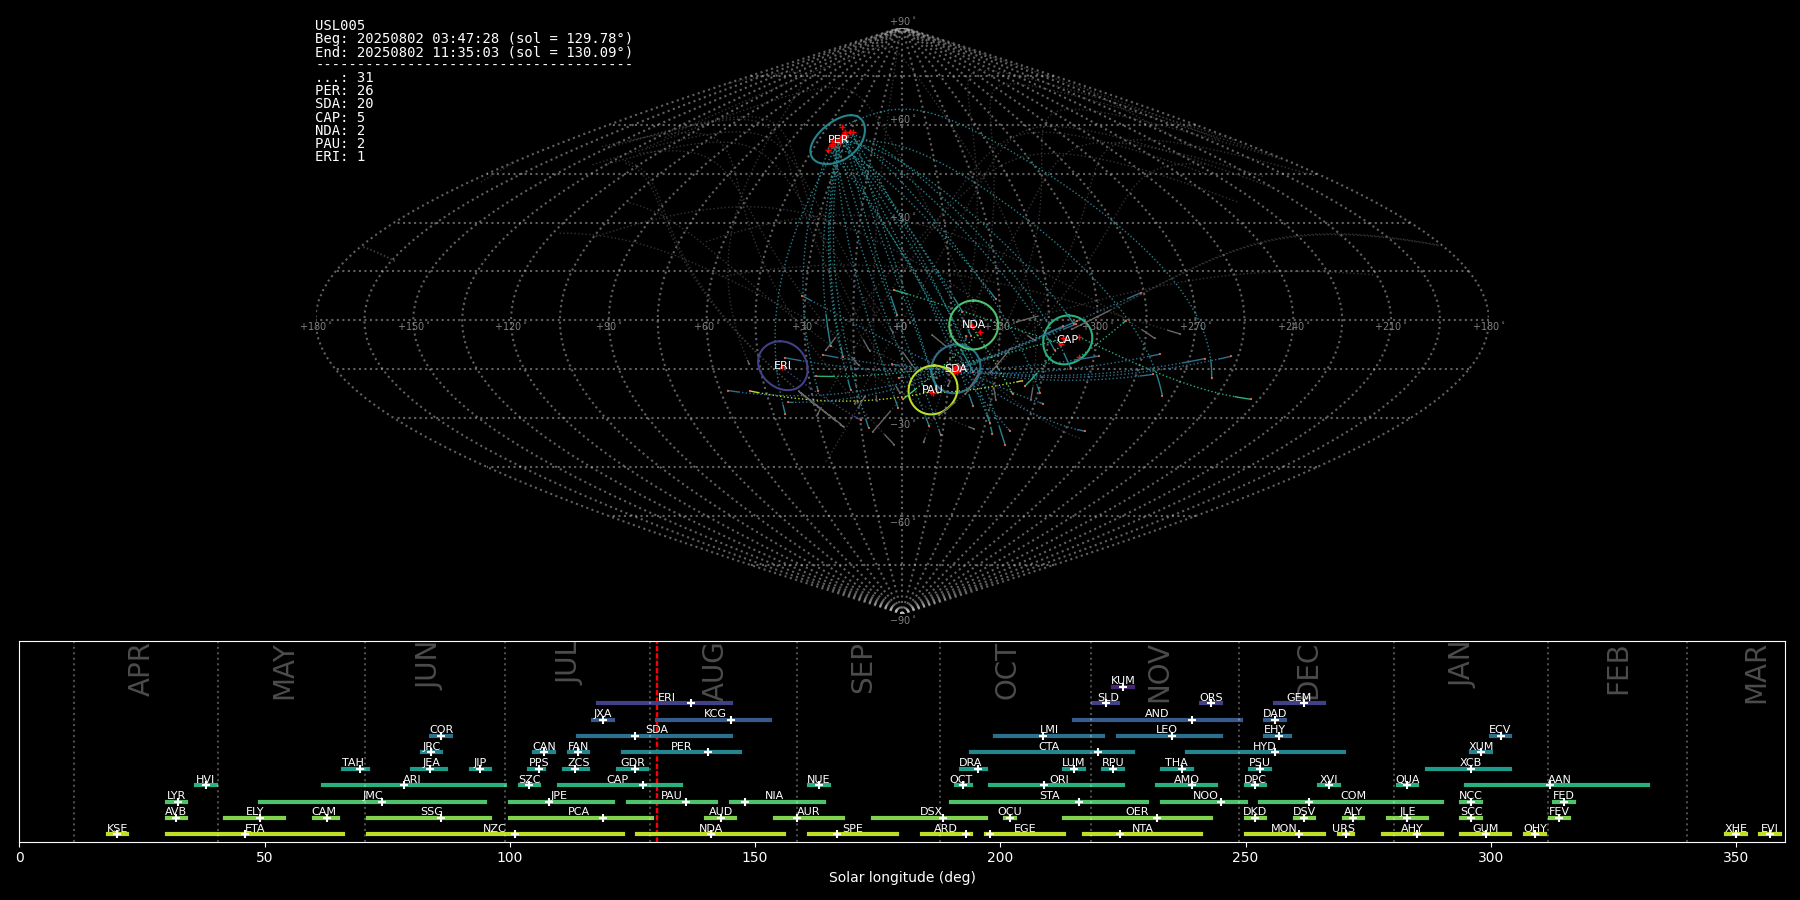Click the 'ERI: 1' count entry
The image size is (1800, 900).
pyautogui.click(x=340, y=157)
